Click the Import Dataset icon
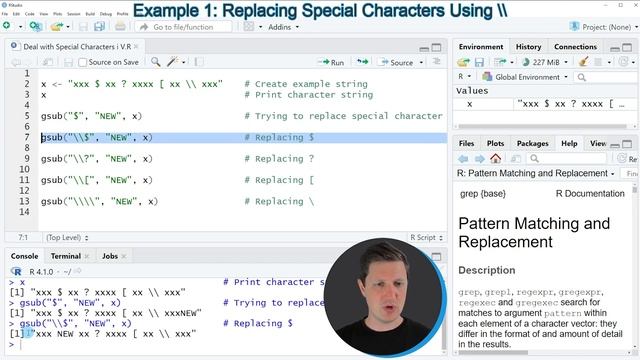The image size is (640, 360). [500, 62]
